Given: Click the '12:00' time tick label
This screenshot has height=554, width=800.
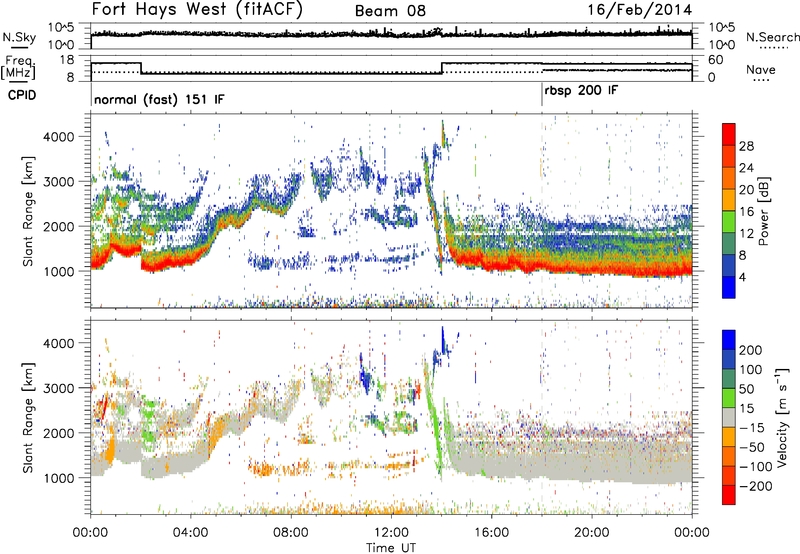Looking at the screenshot, I should click(391, 533).
